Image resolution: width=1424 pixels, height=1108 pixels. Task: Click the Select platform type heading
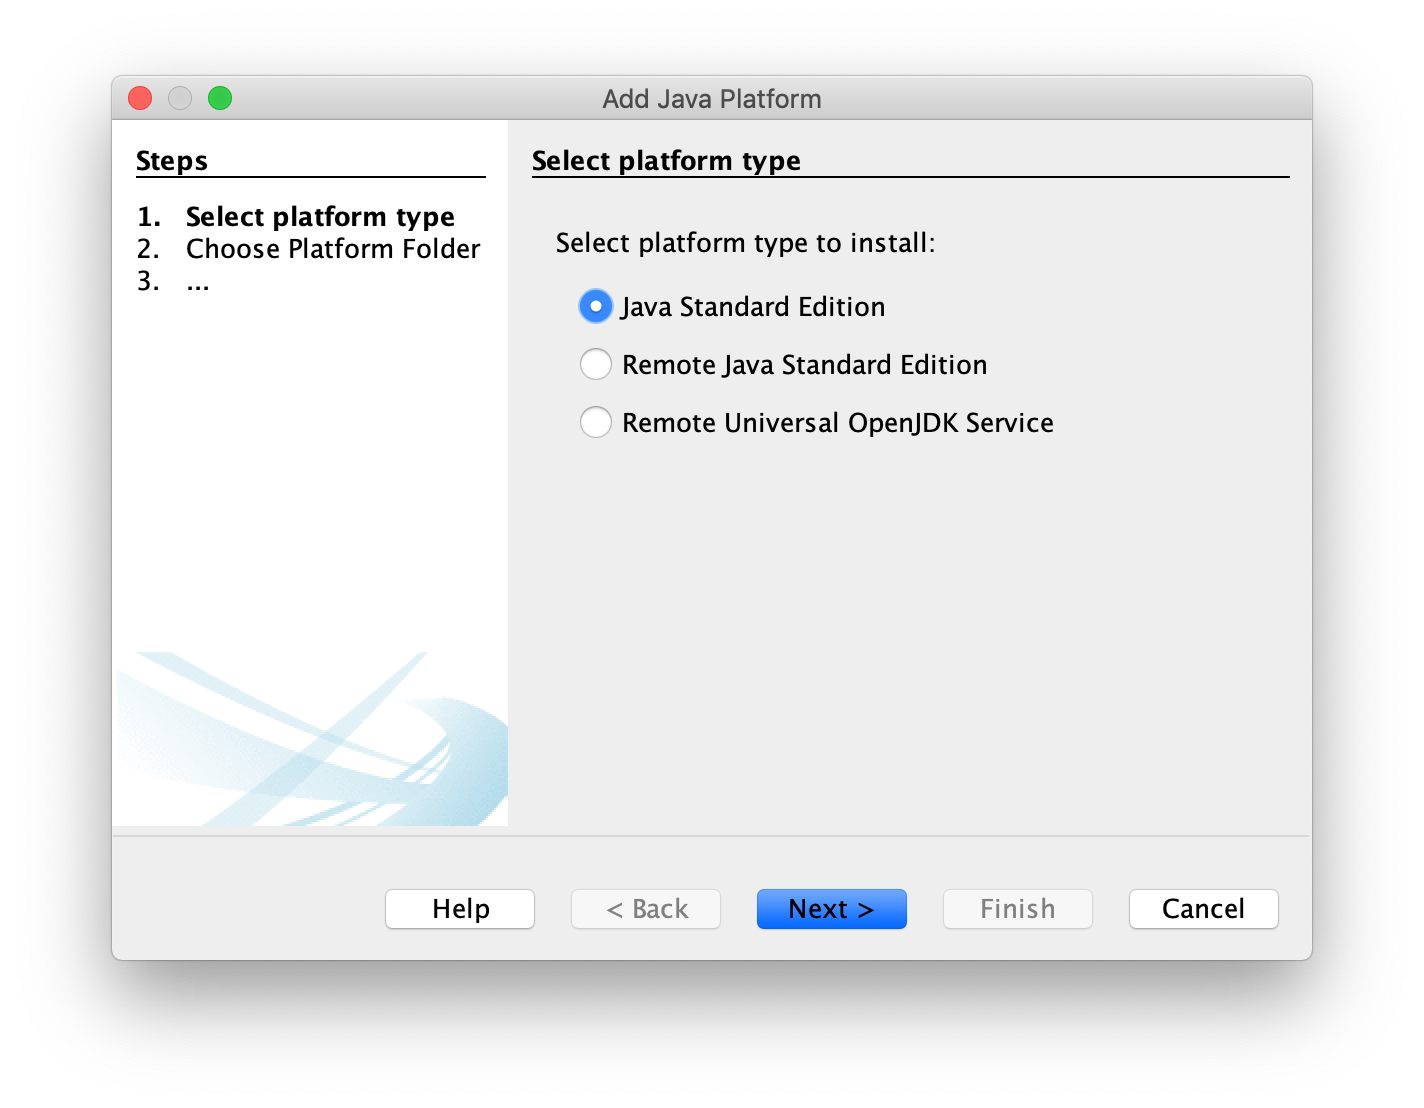pos(666,160)
